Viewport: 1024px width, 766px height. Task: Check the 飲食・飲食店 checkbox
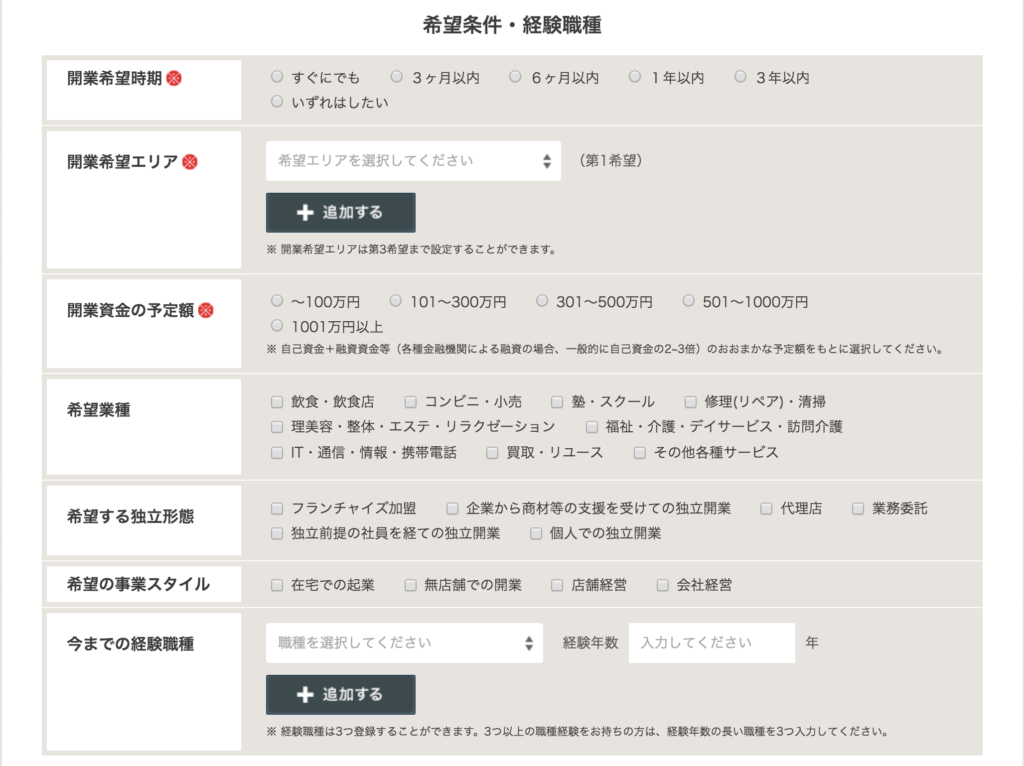pos(277,402)
